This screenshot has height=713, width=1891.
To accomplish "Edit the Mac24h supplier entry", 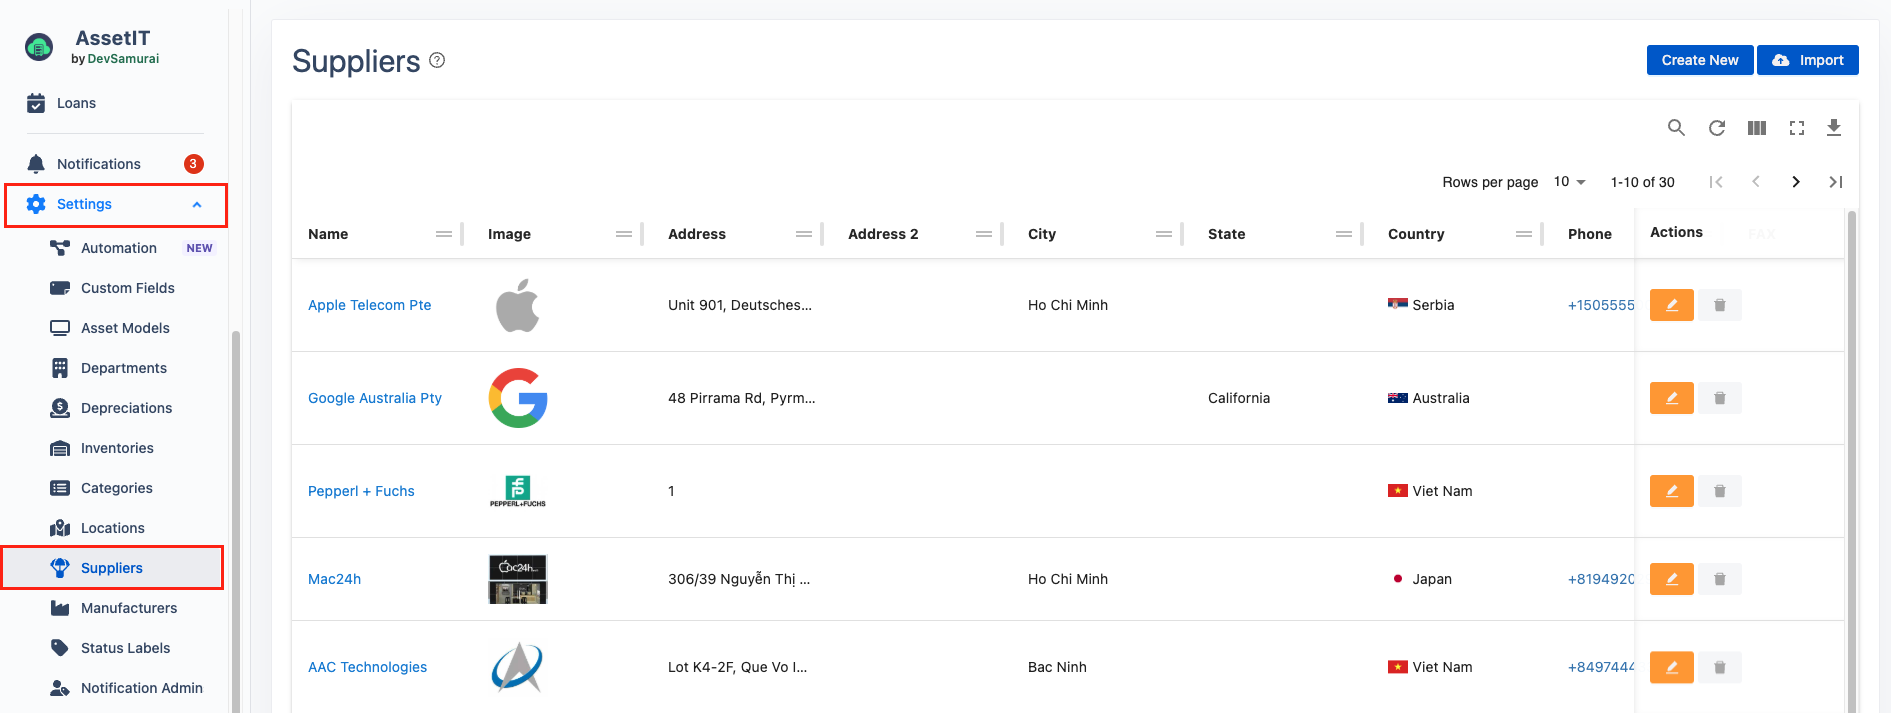I will pyautogui.click(x=1671, y=579).
